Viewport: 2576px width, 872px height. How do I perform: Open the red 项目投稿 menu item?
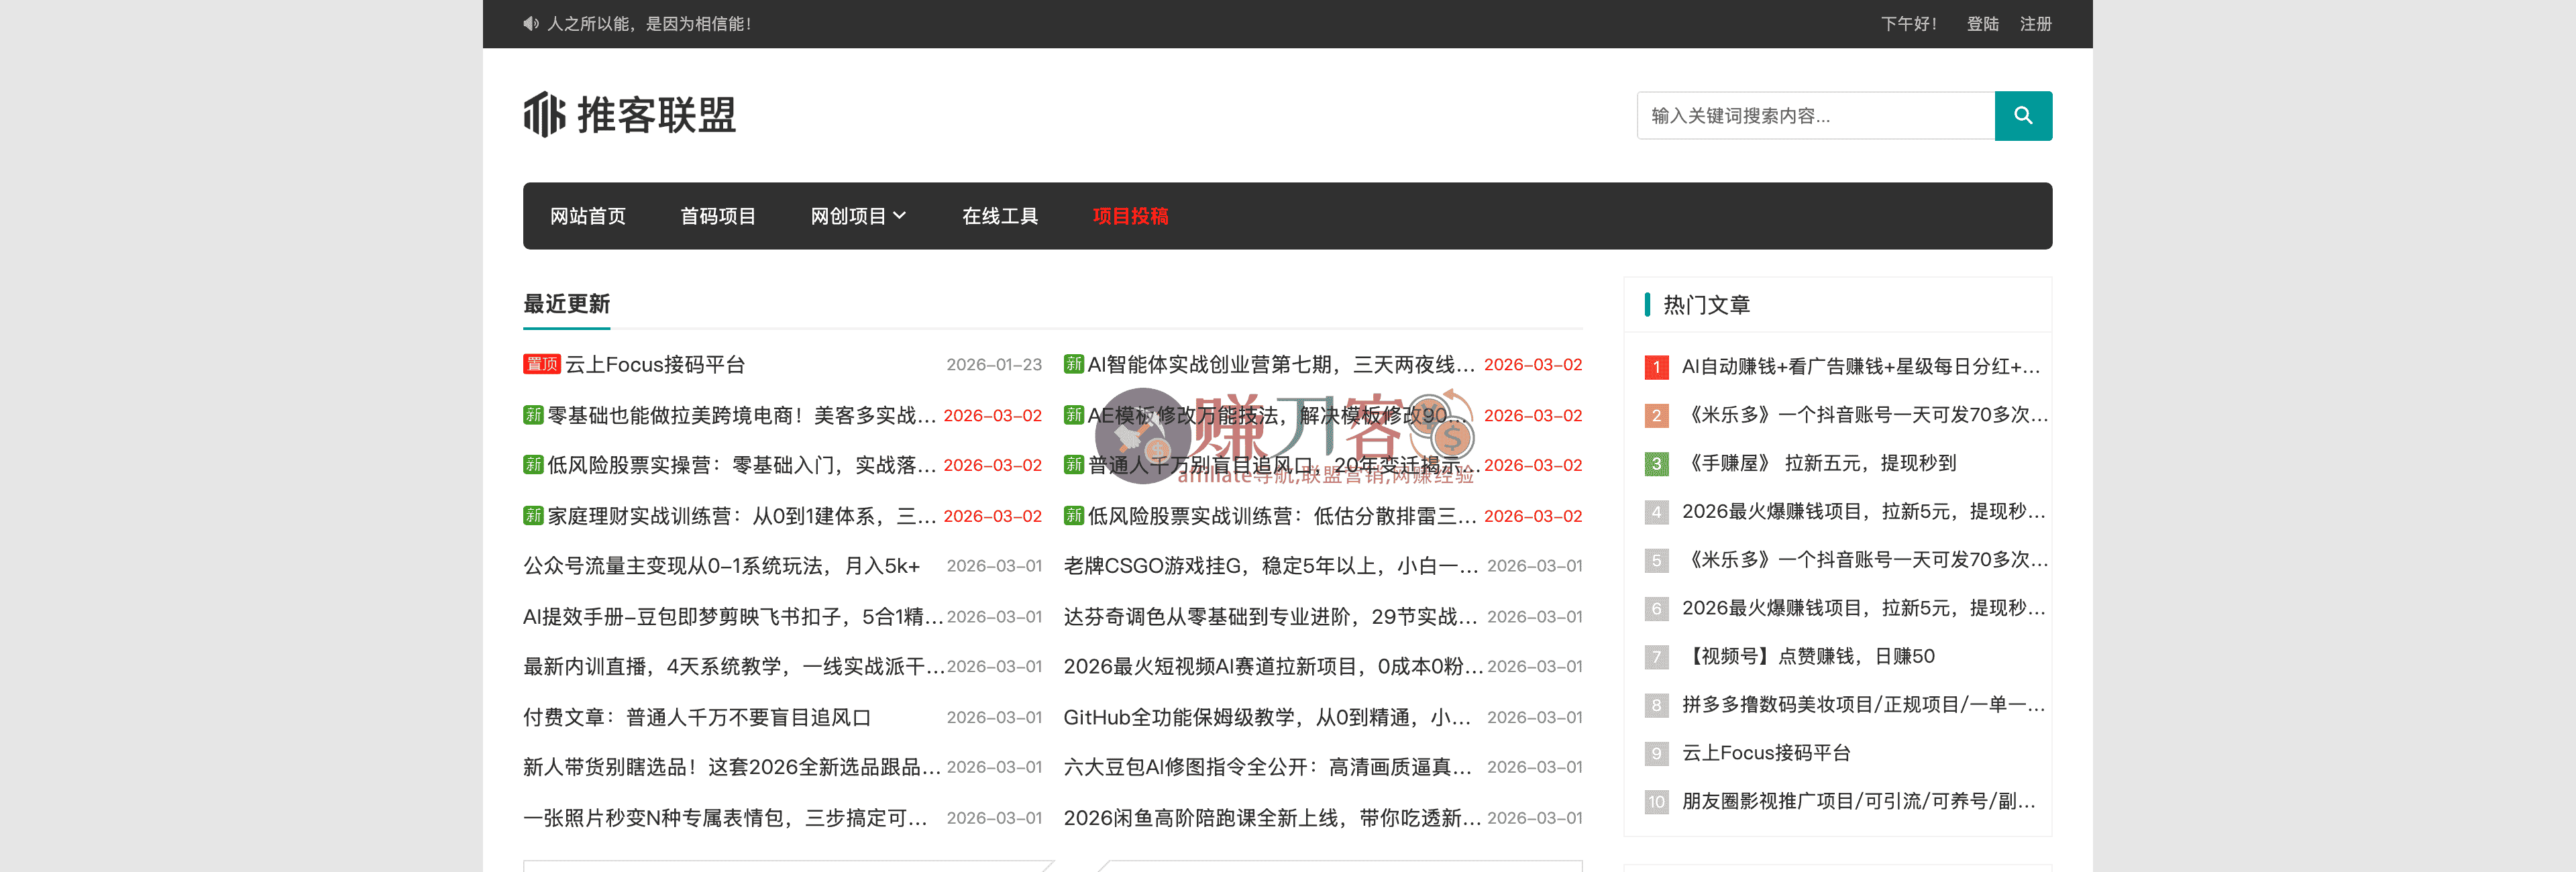[1129, 216]
